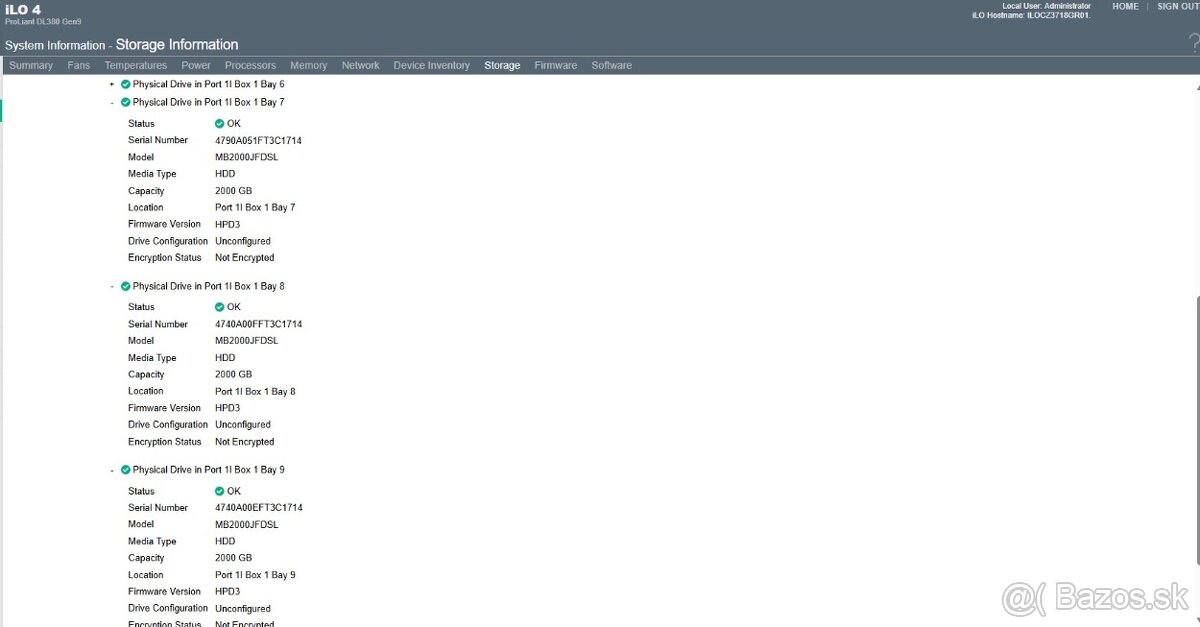Click green status icon for Bay 7 drive
Screen dimensions: 1200x627
click(x=126, y=102)
